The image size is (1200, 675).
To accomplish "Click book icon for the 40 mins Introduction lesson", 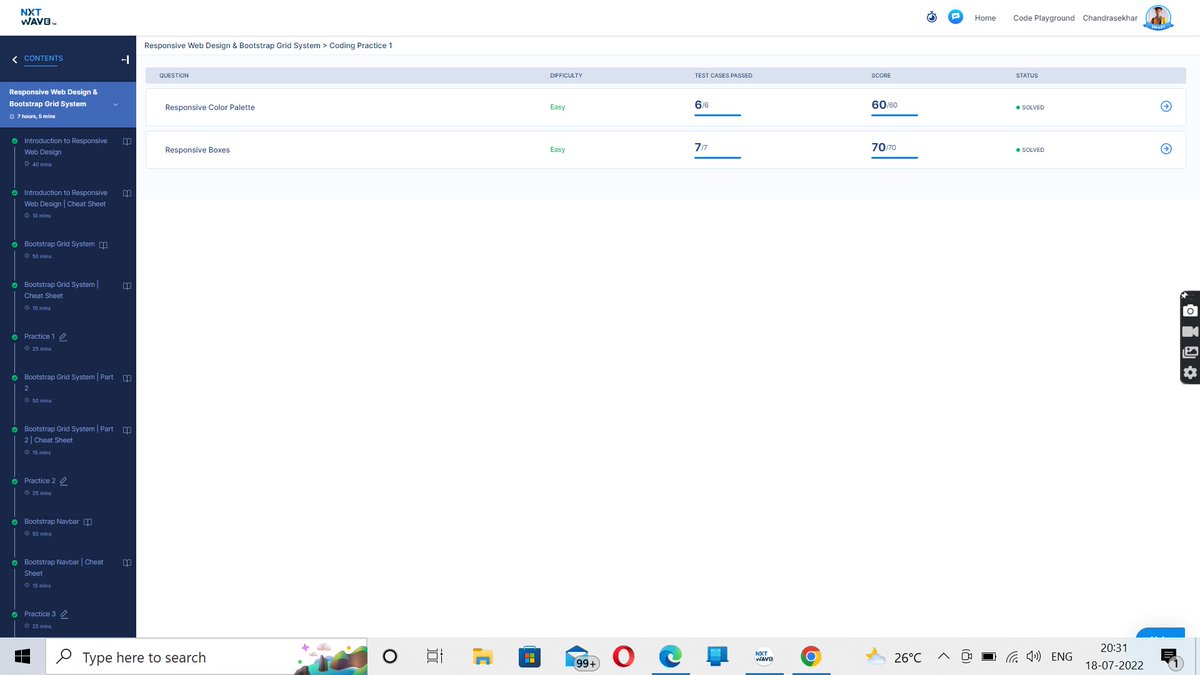I will click(127, 141).
